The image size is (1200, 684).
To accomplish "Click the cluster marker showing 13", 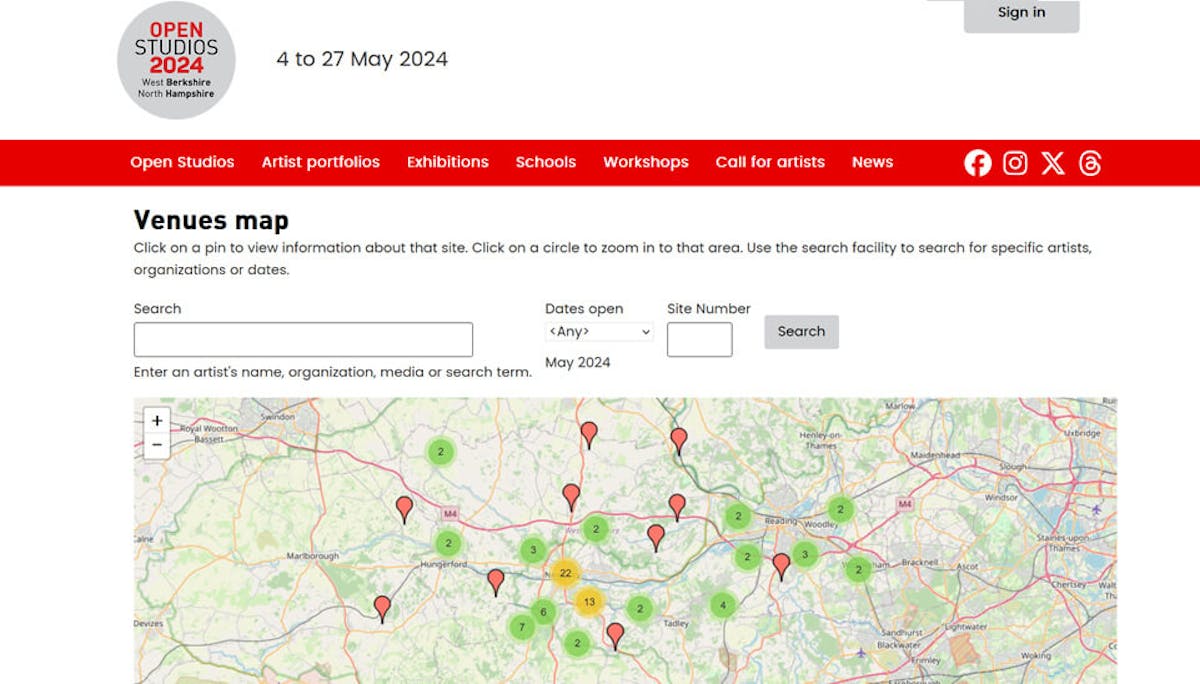I will point(589,602).
